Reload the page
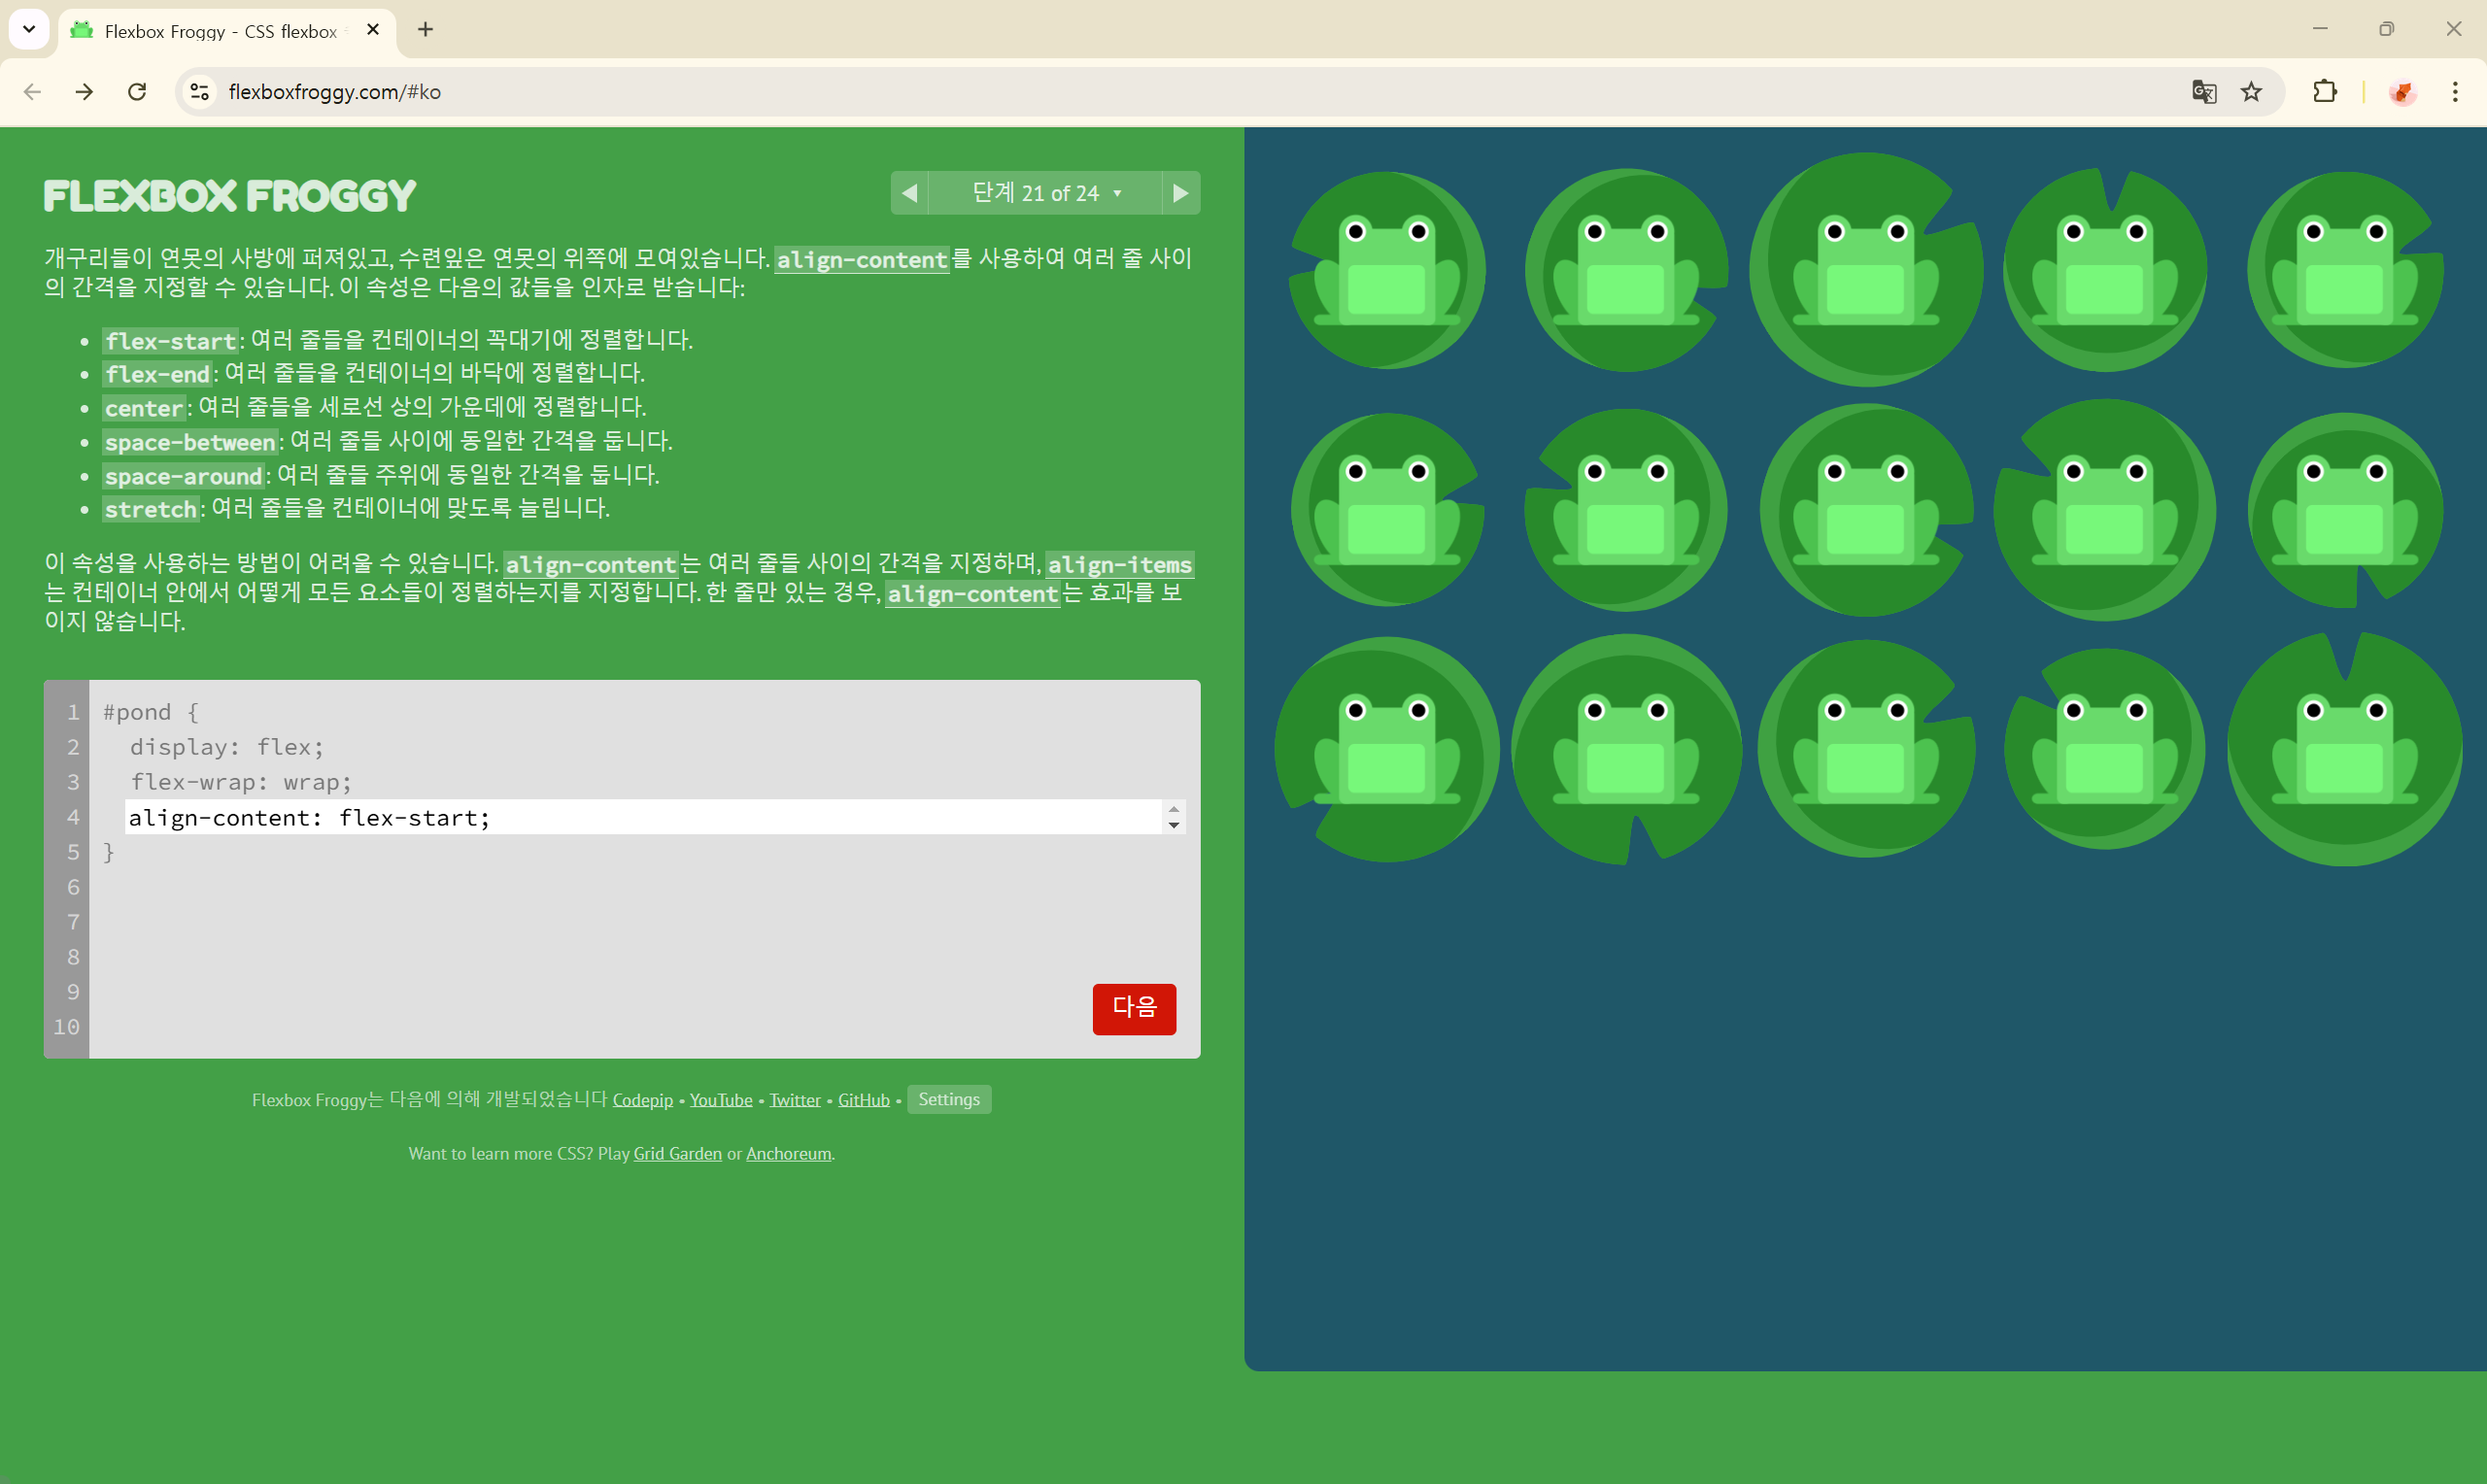The height and width of the screenshot is (1484, 2487). (x=137, y=92)
